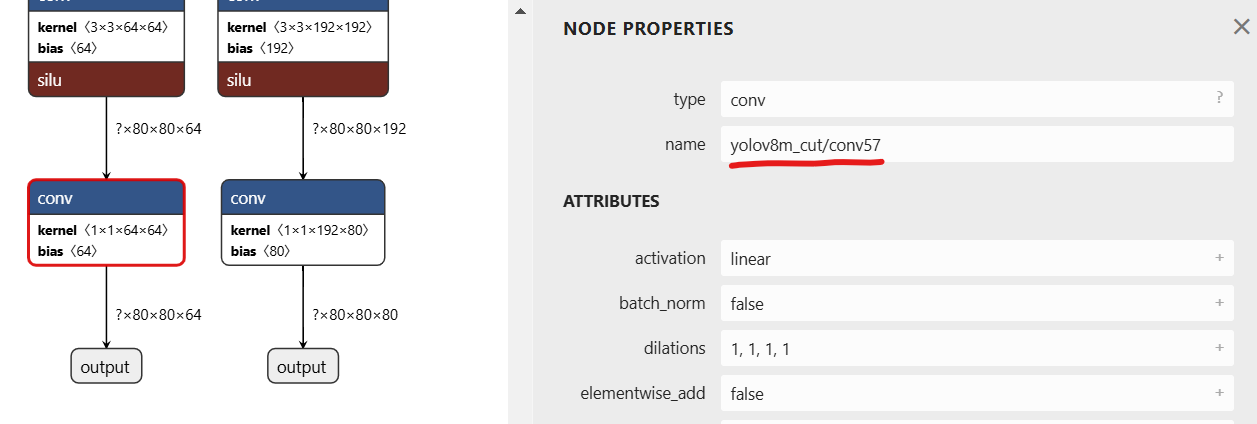Click the kernel 3×3×192×192 row

(302, 28)
